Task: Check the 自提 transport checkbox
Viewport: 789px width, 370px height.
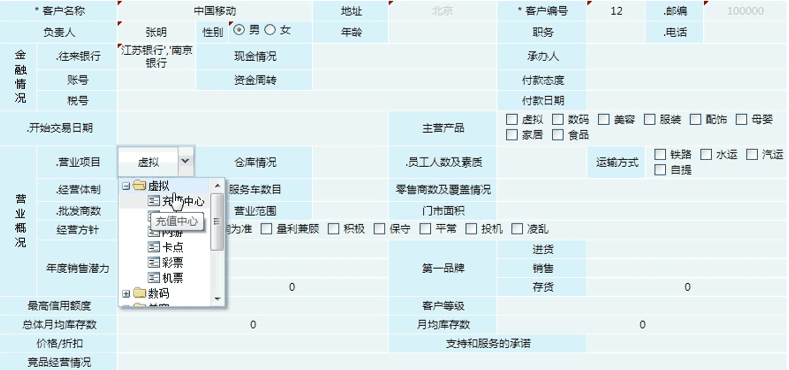Action: [x=660, y=170]
